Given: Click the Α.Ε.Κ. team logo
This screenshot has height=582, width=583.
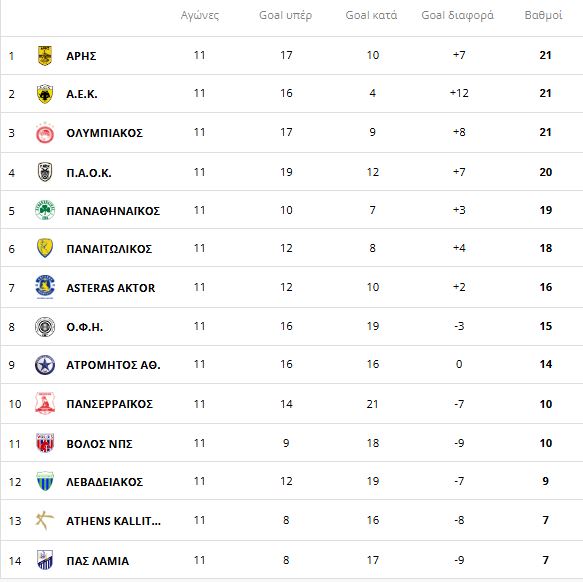Looking at the screenshot, I should pyautogui.click(x=45, y=94).
